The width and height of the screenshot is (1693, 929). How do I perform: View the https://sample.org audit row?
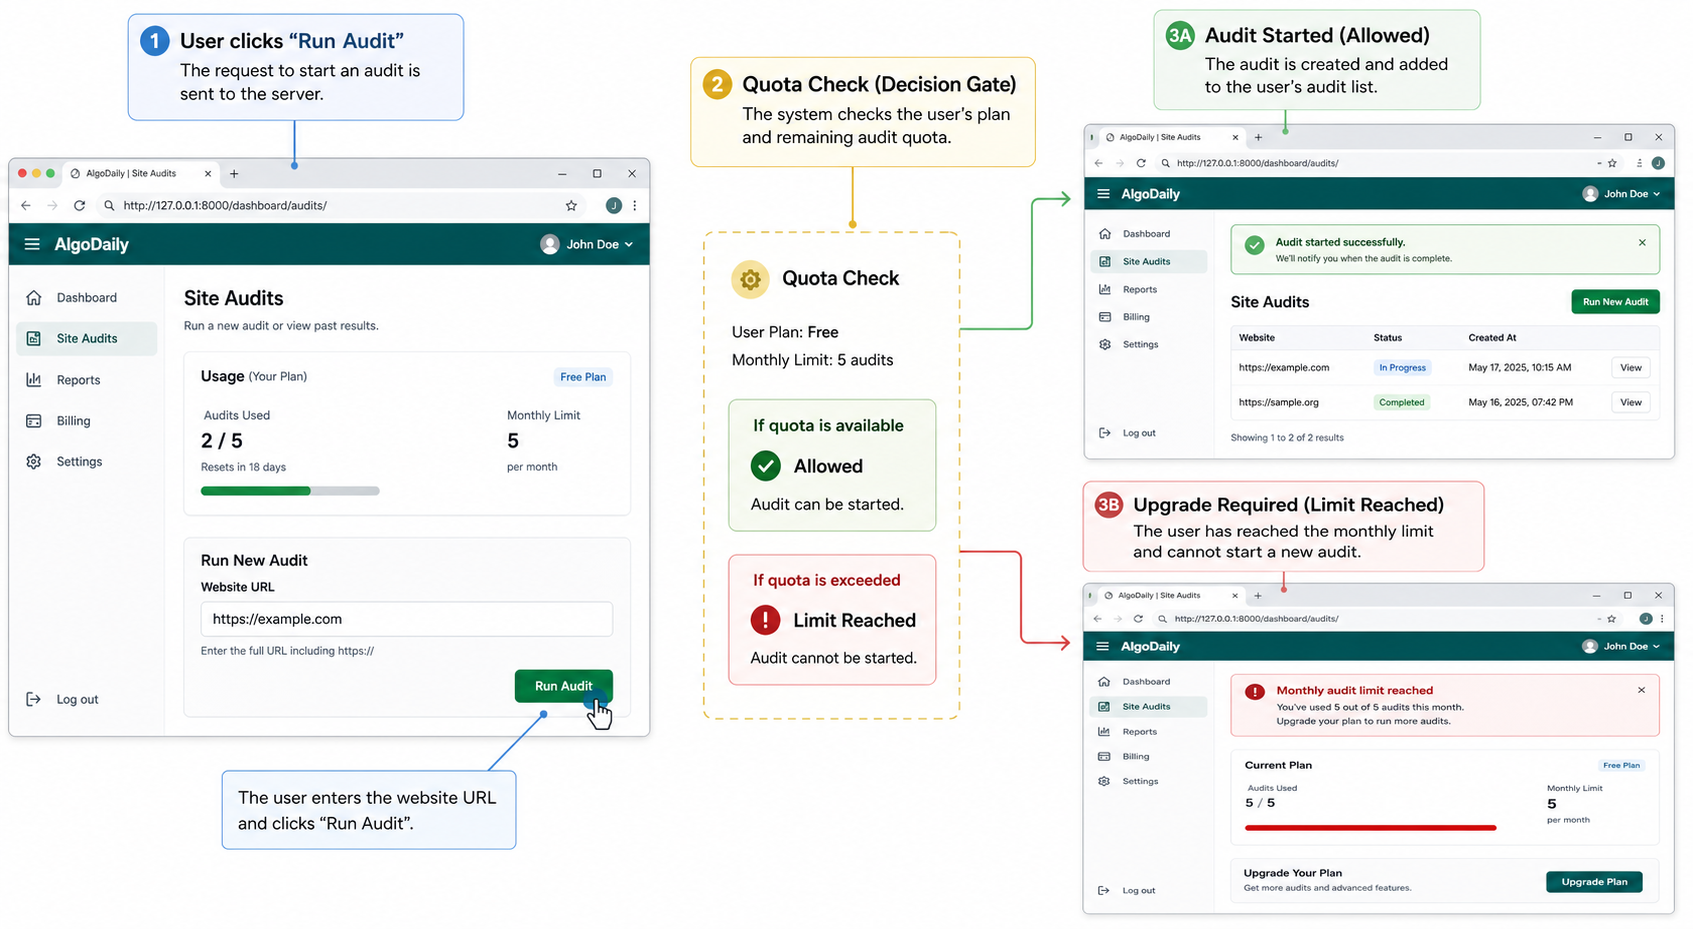click(x=1630, y=402)
